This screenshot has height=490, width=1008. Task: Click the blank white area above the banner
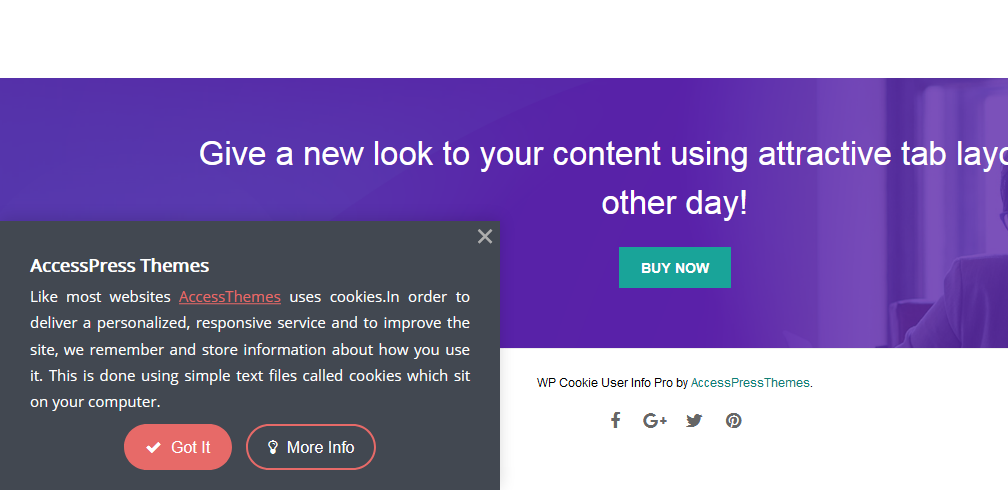click(500, 38)
